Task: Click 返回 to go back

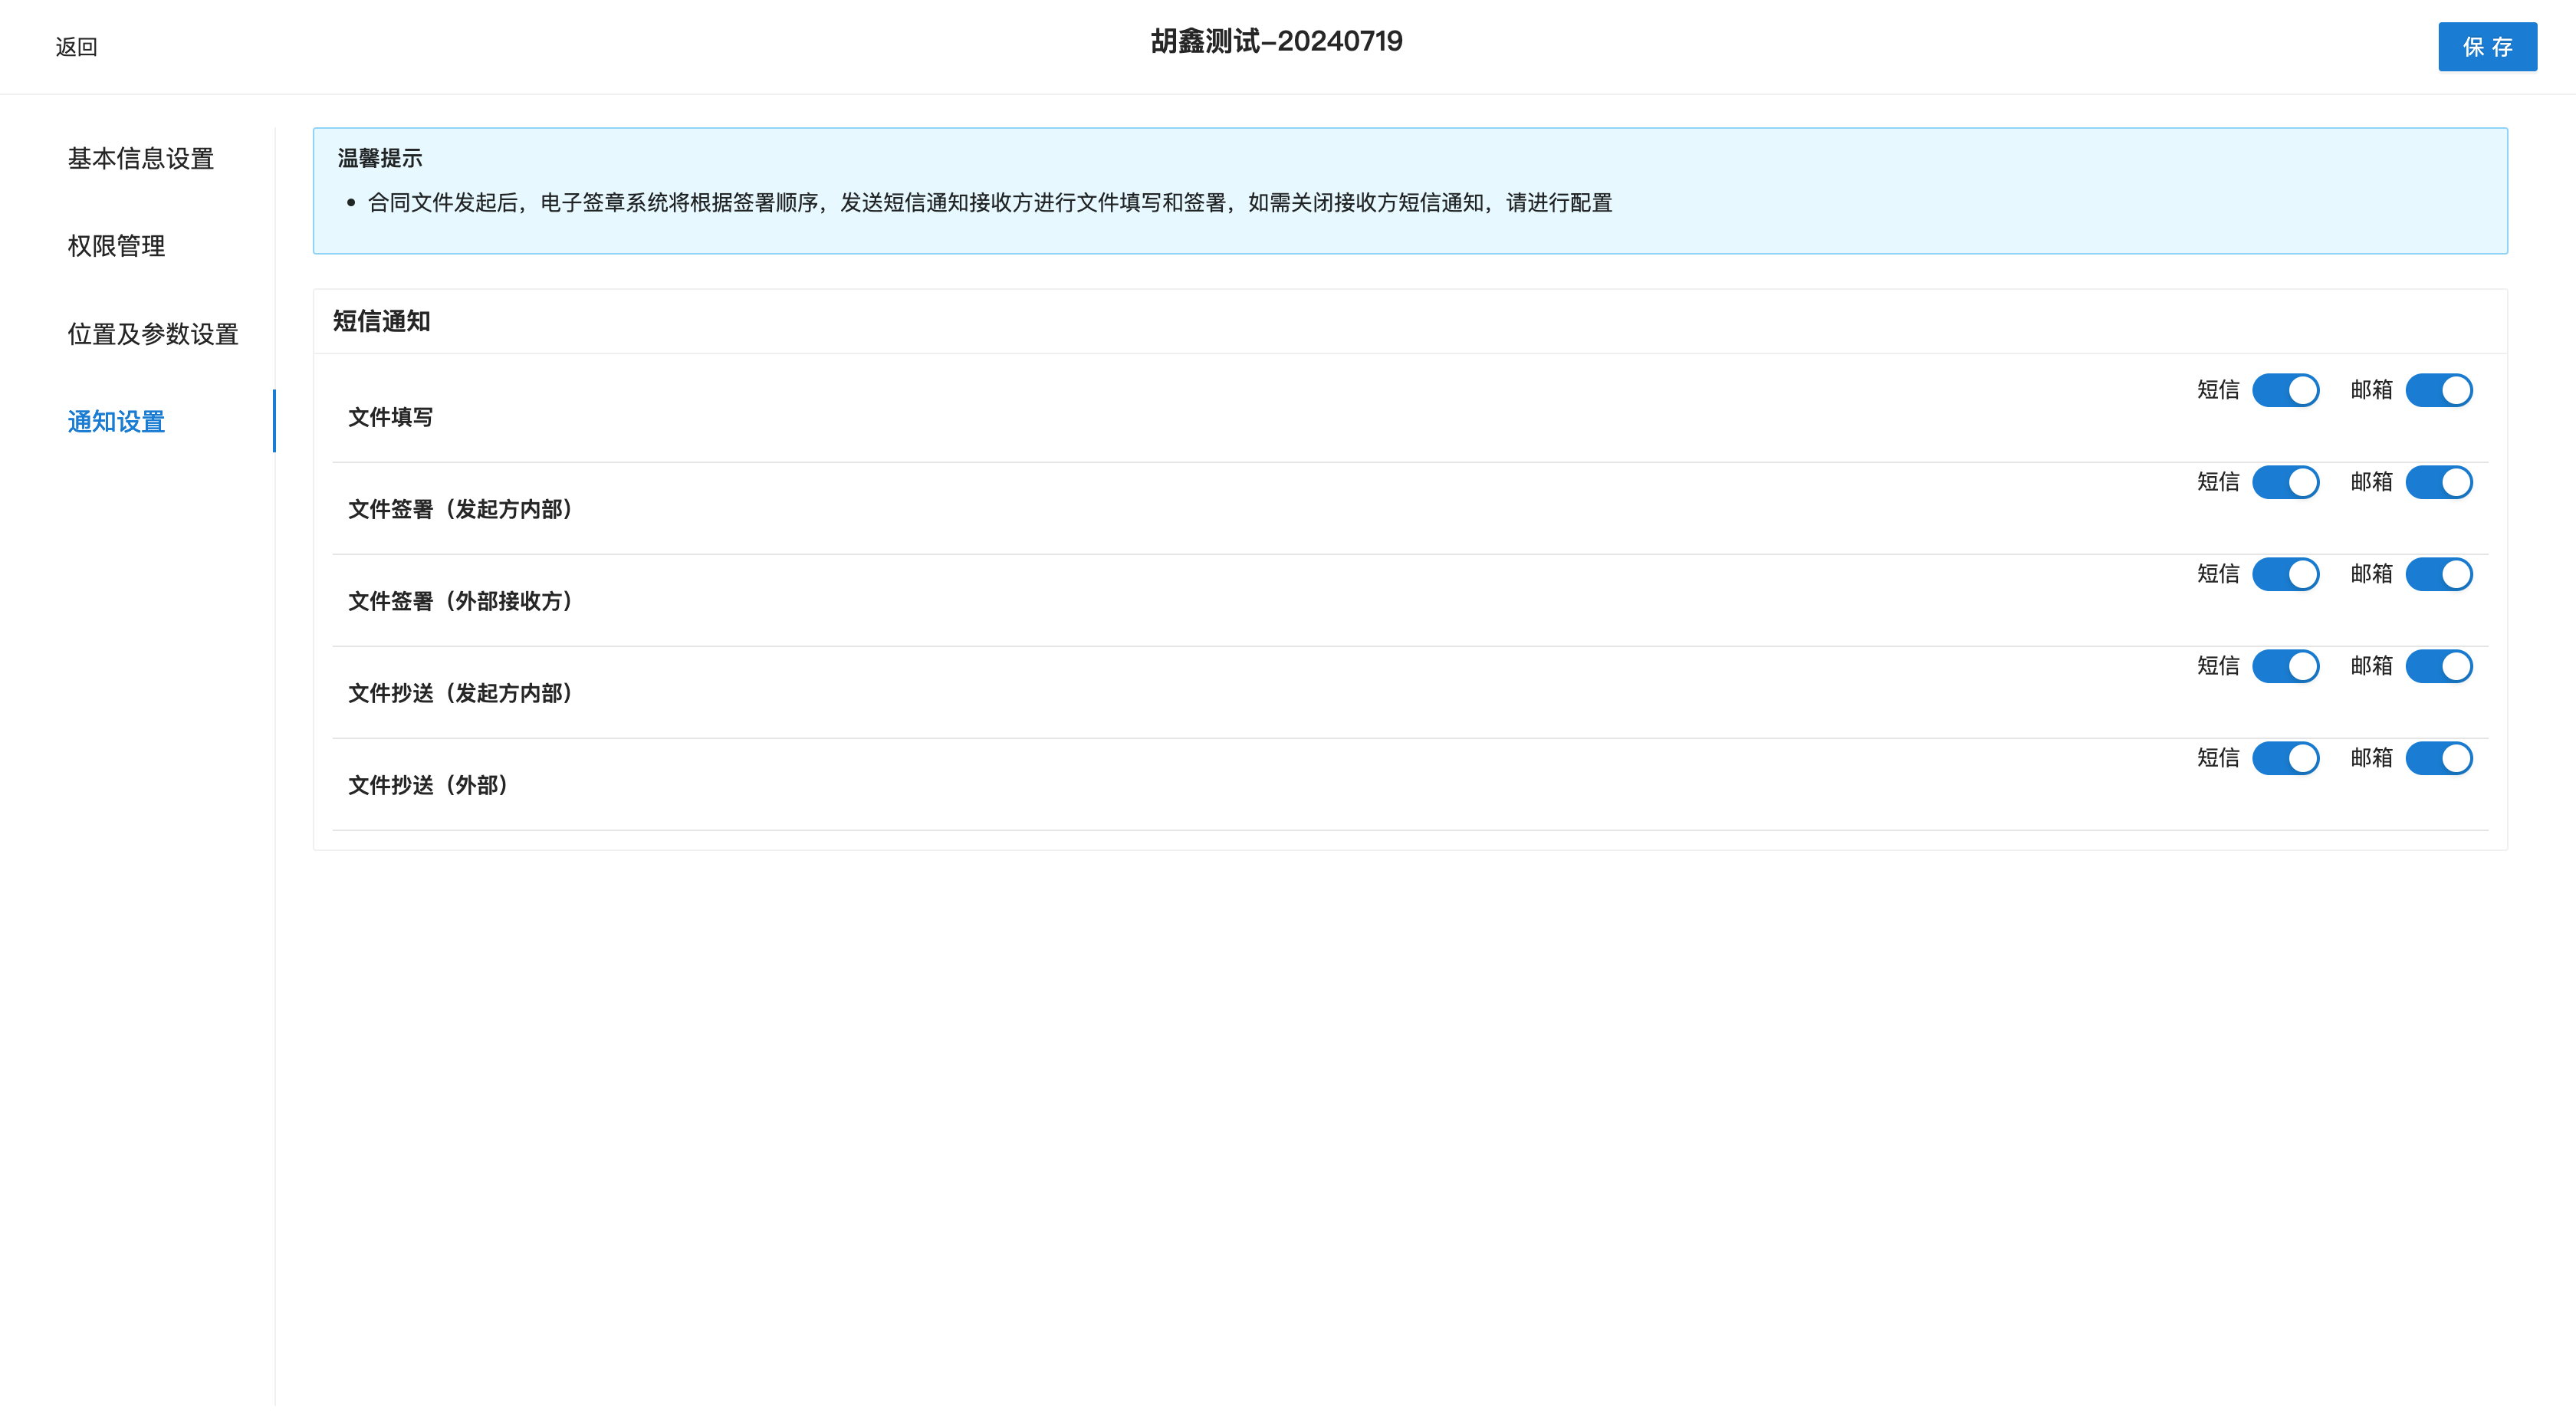Action: point(76,47)
